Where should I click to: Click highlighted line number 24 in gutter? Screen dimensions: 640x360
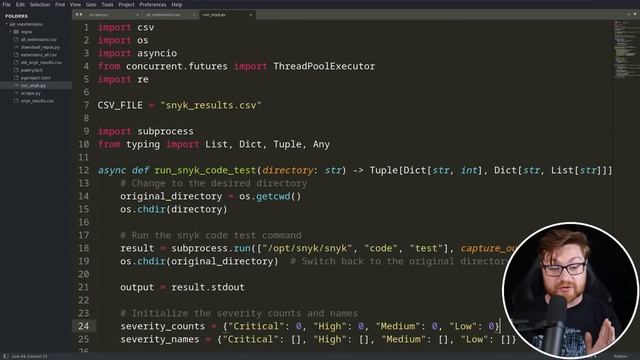(x=84, y=326)
